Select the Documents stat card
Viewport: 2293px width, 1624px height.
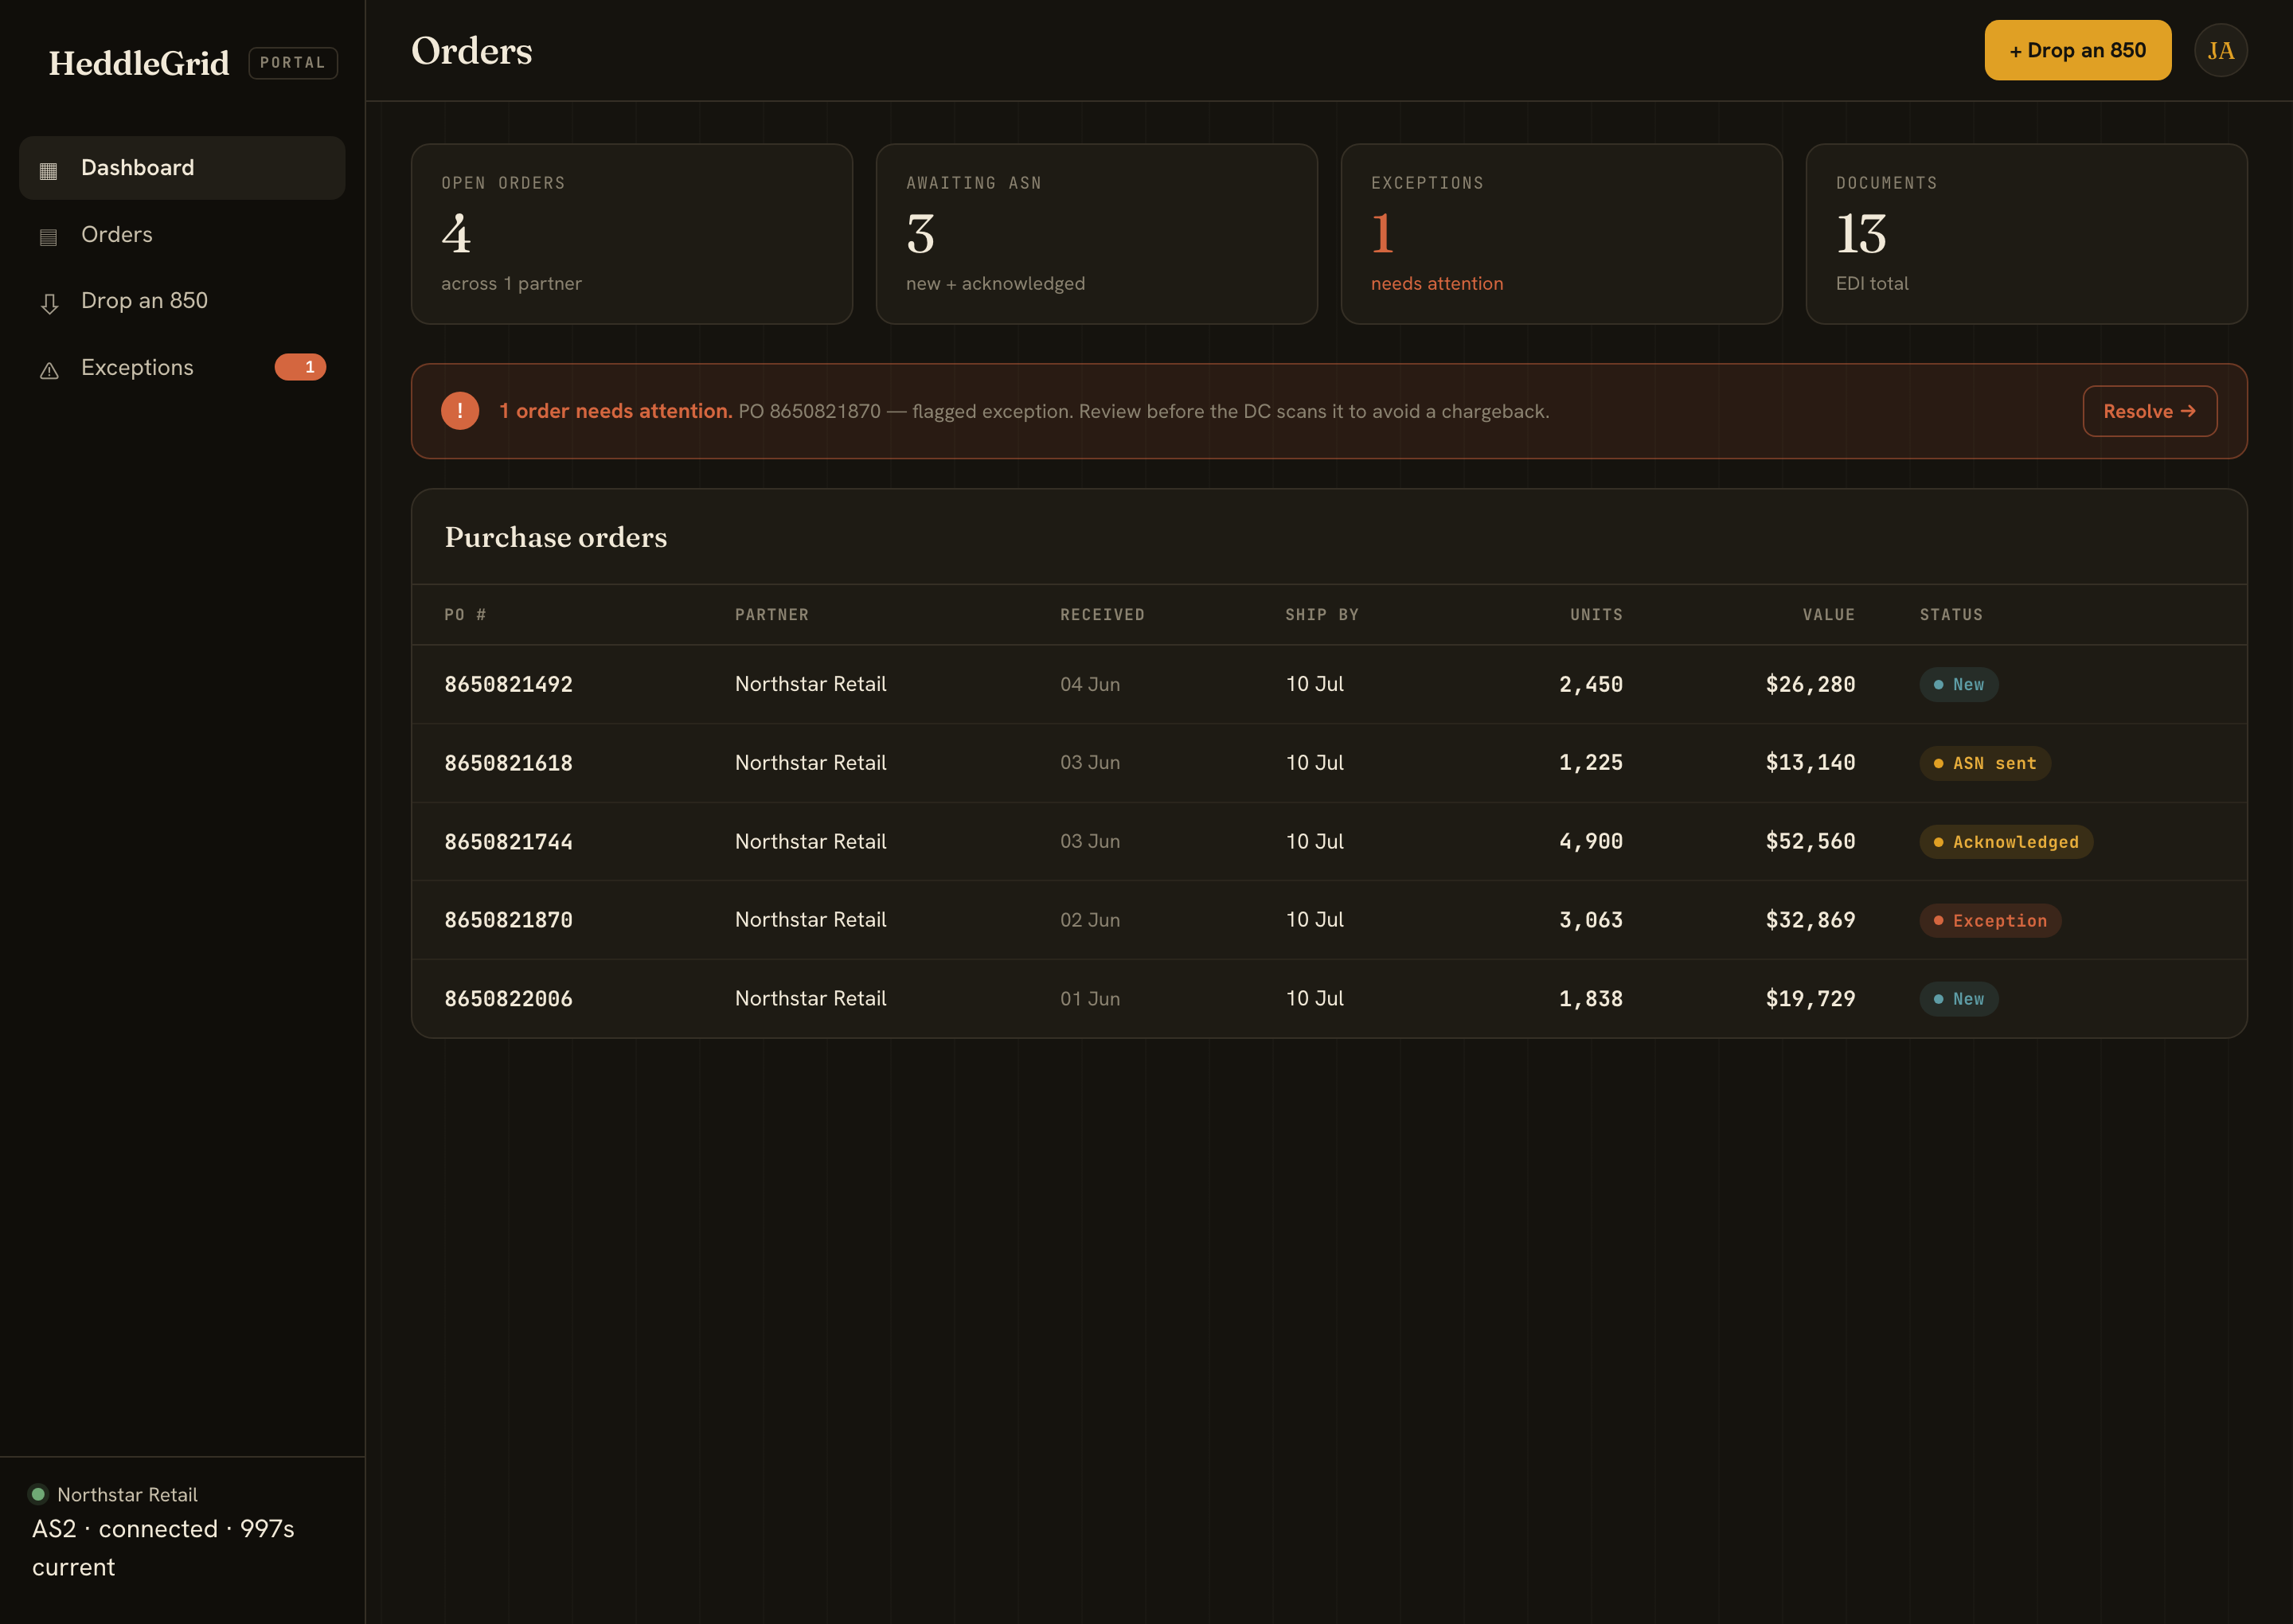[x=2027, y=234]
